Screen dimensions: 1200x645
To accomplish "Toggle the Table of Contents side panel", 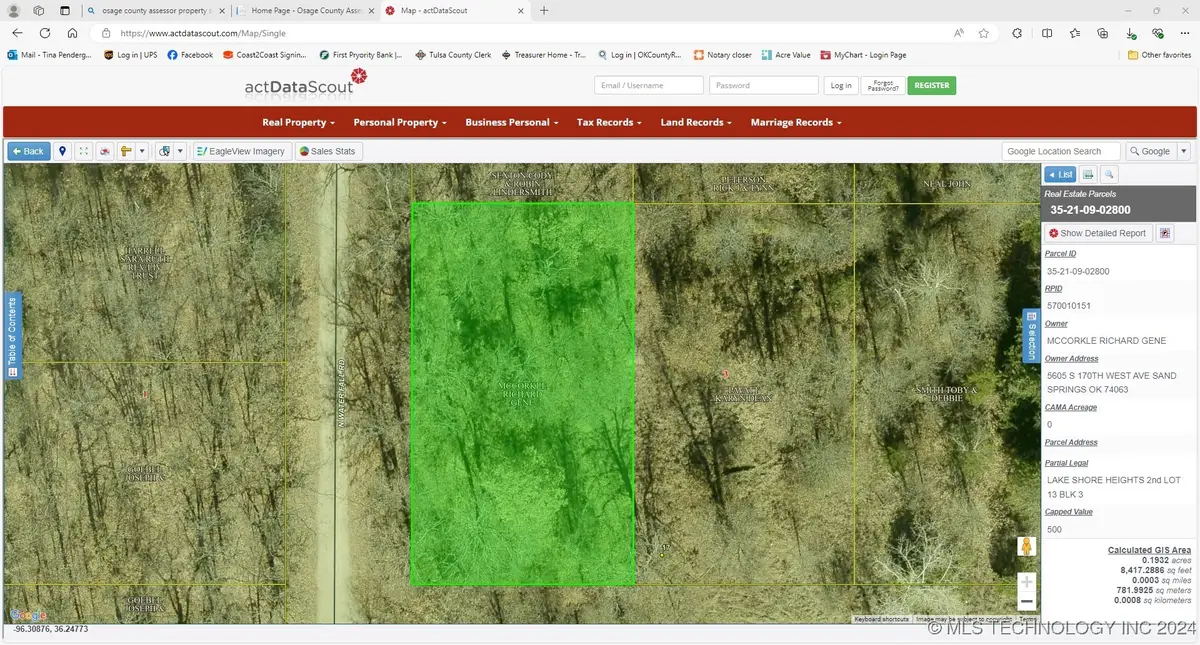I will pos(12,335).
